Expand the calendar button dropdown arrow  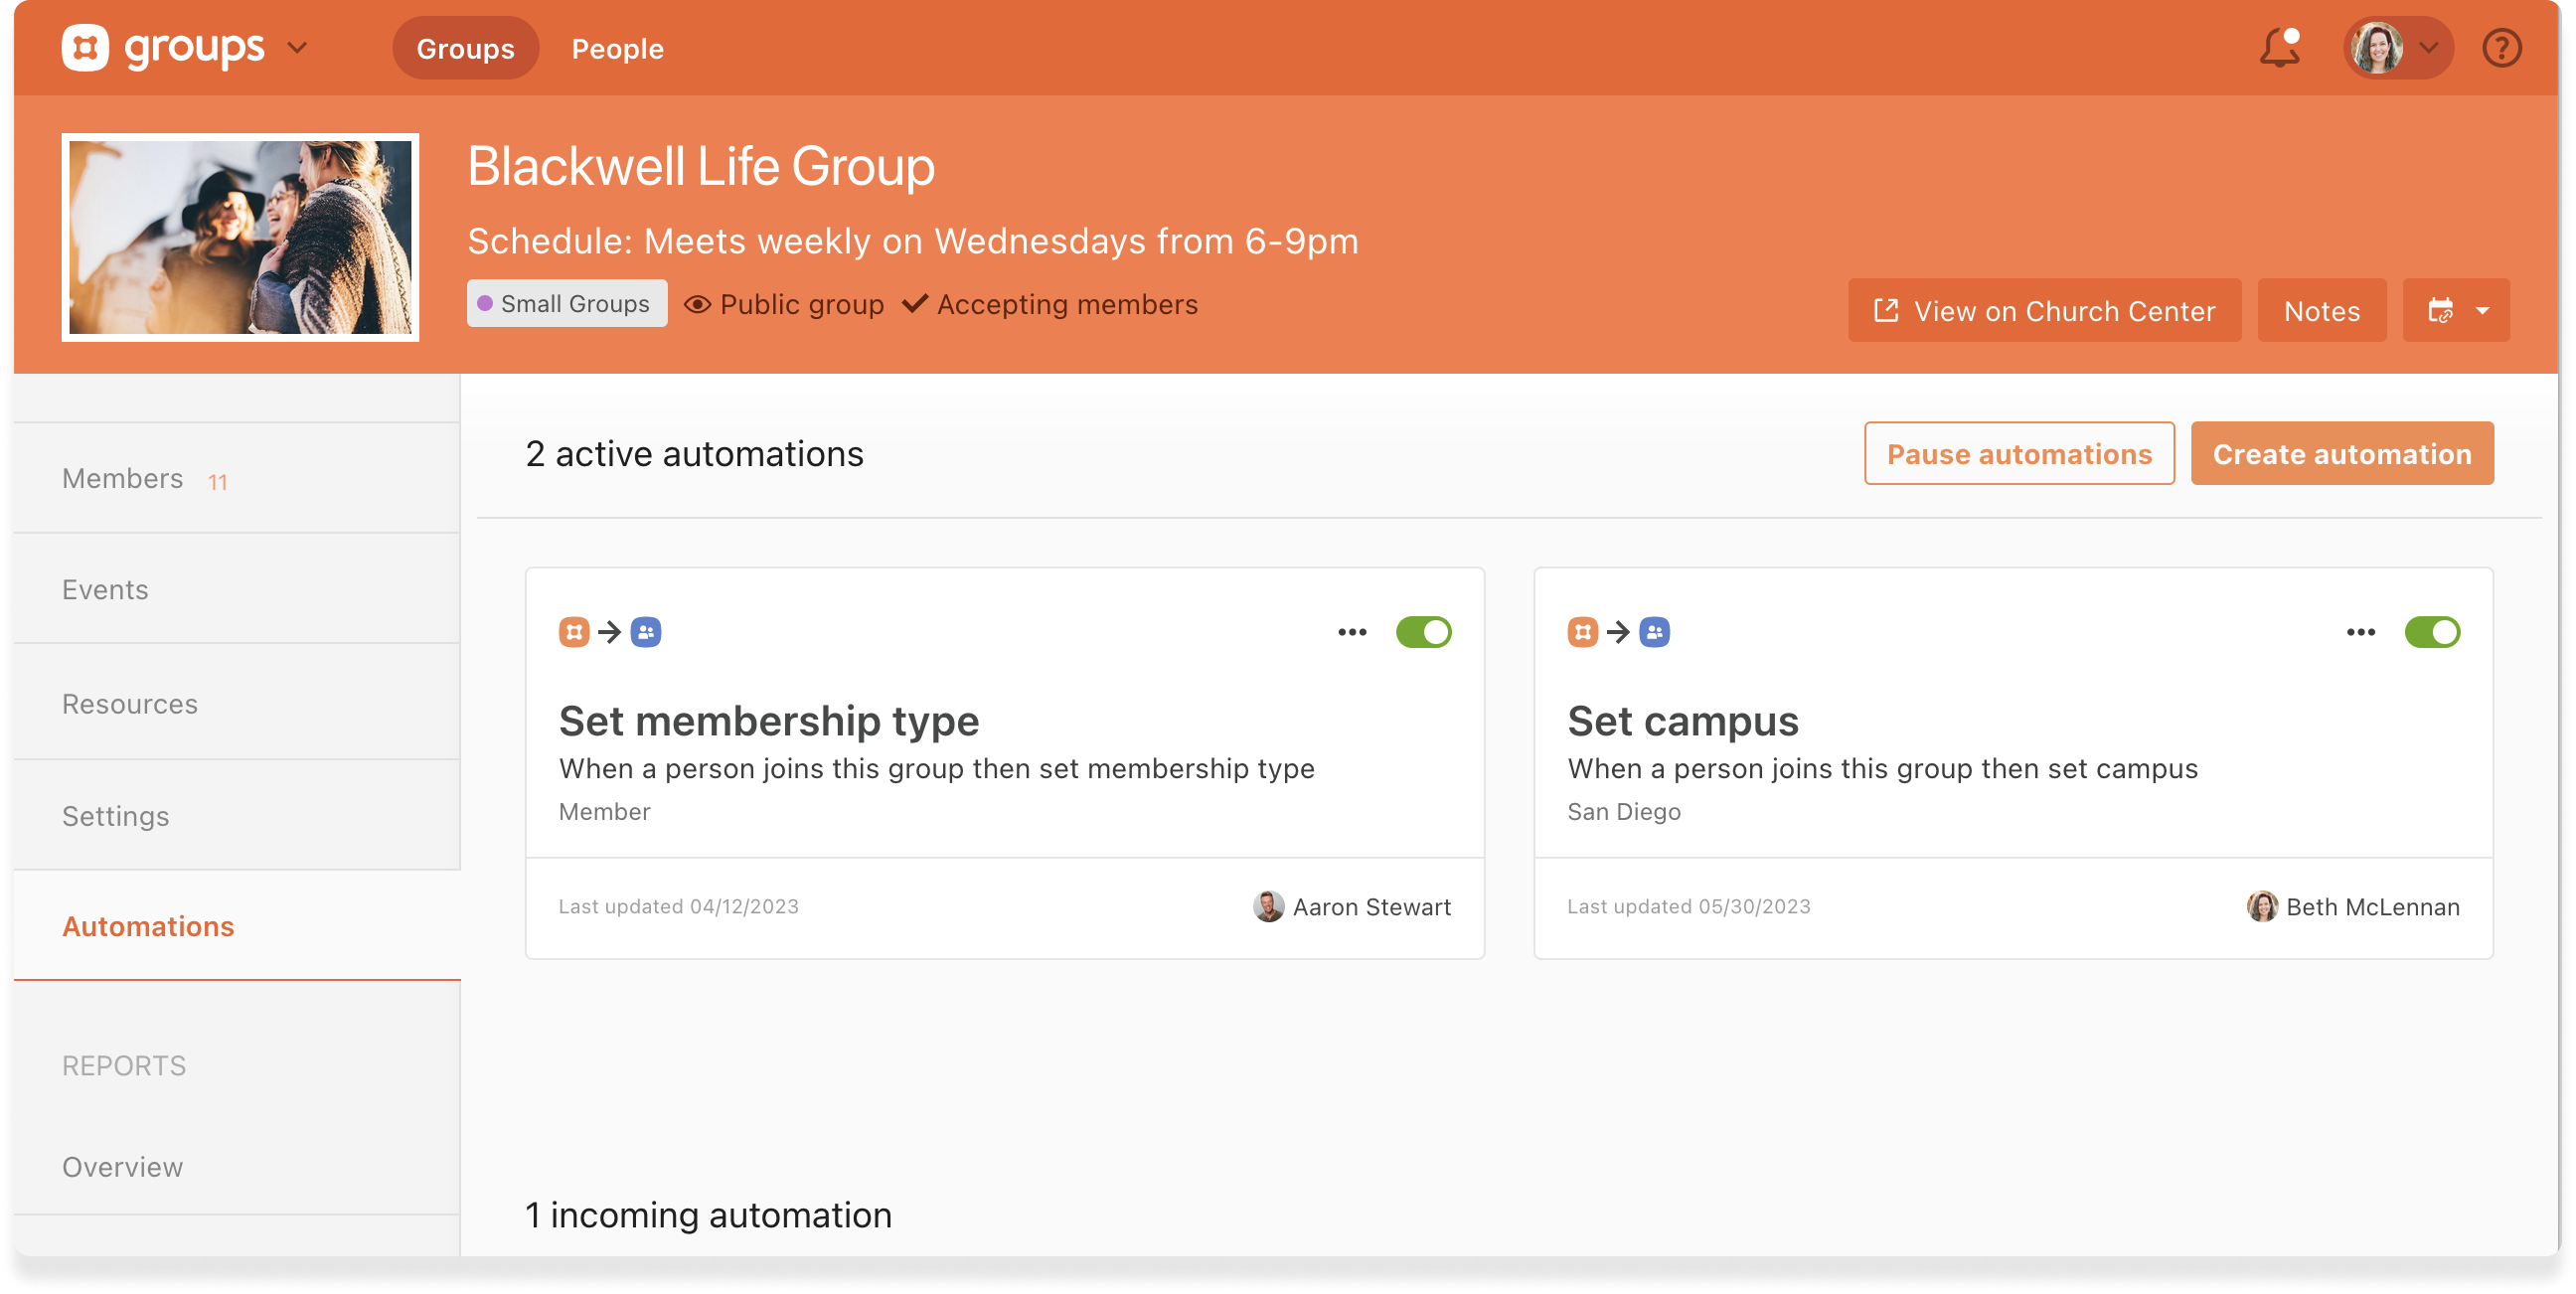tap(2482, 310)
